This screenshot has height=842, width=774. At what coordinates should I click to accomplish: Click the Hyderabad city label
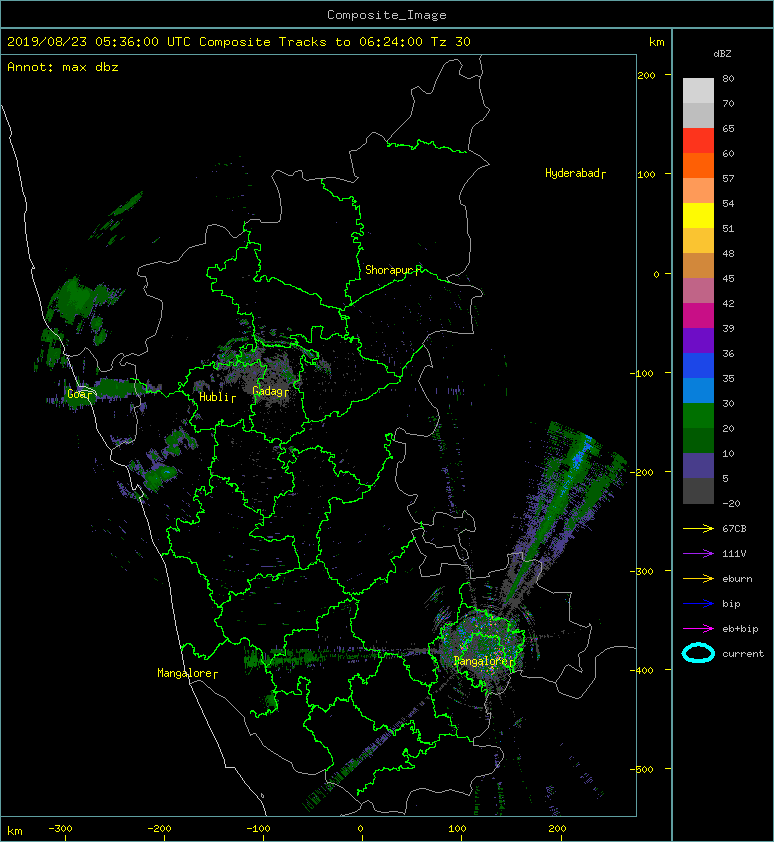point(575,173)
